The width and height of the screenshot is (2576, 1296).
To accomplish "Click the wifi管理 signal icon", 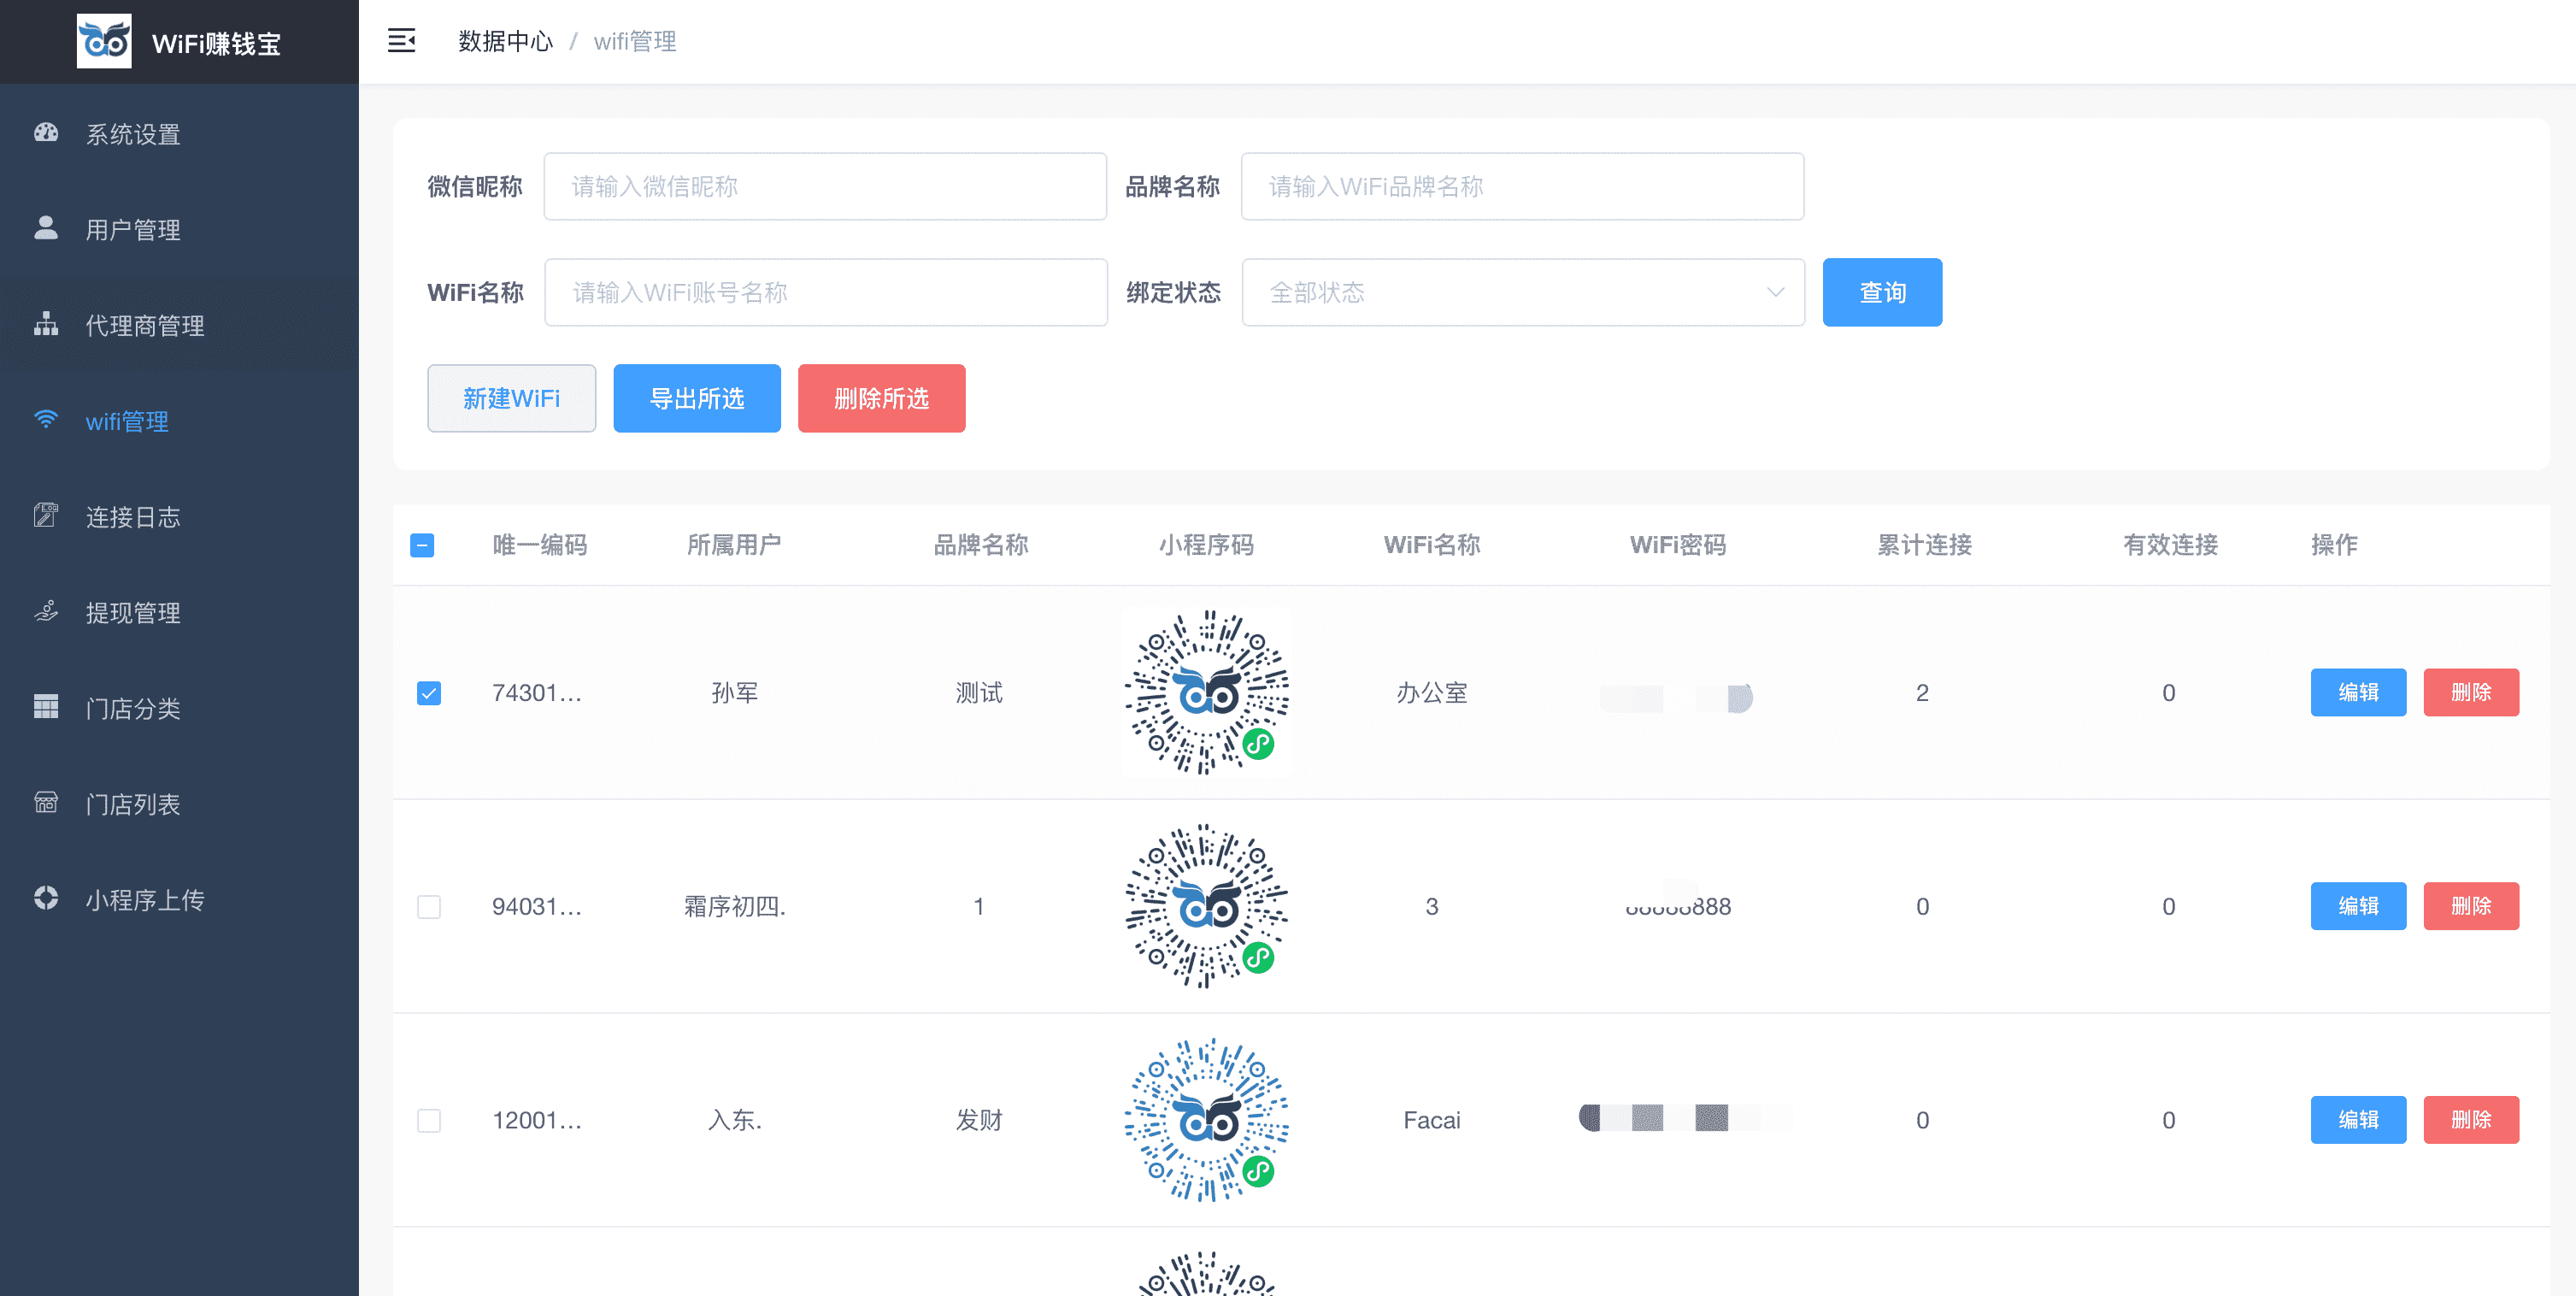I will [46, 419].
